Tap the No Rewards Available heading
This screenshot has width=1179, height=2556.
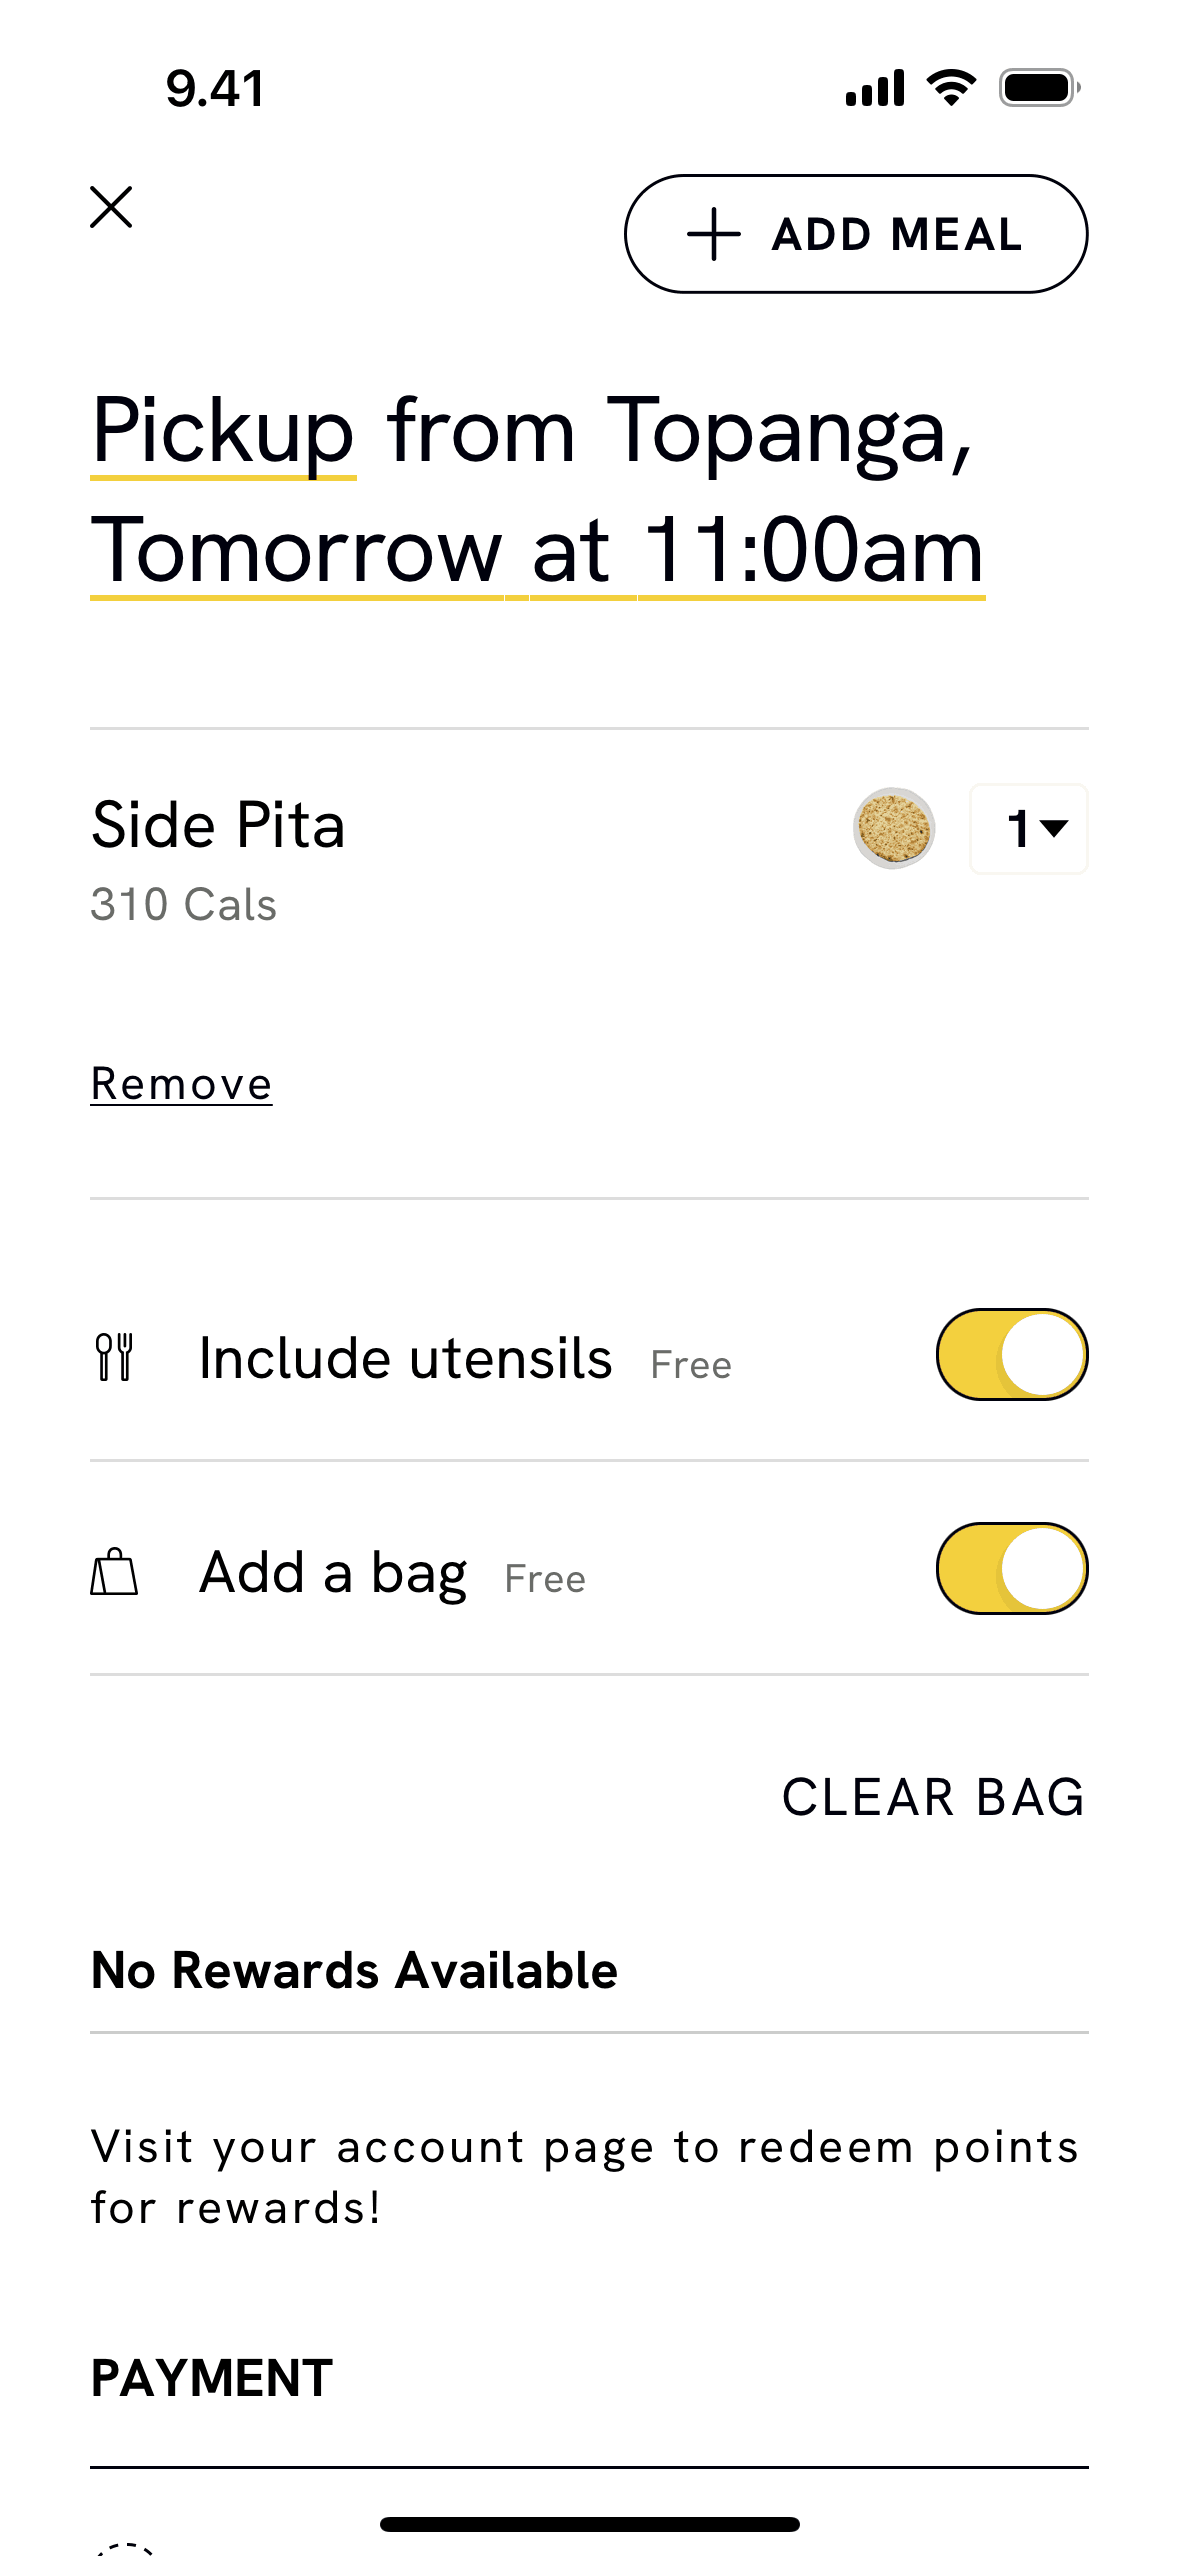(354, 1971)
